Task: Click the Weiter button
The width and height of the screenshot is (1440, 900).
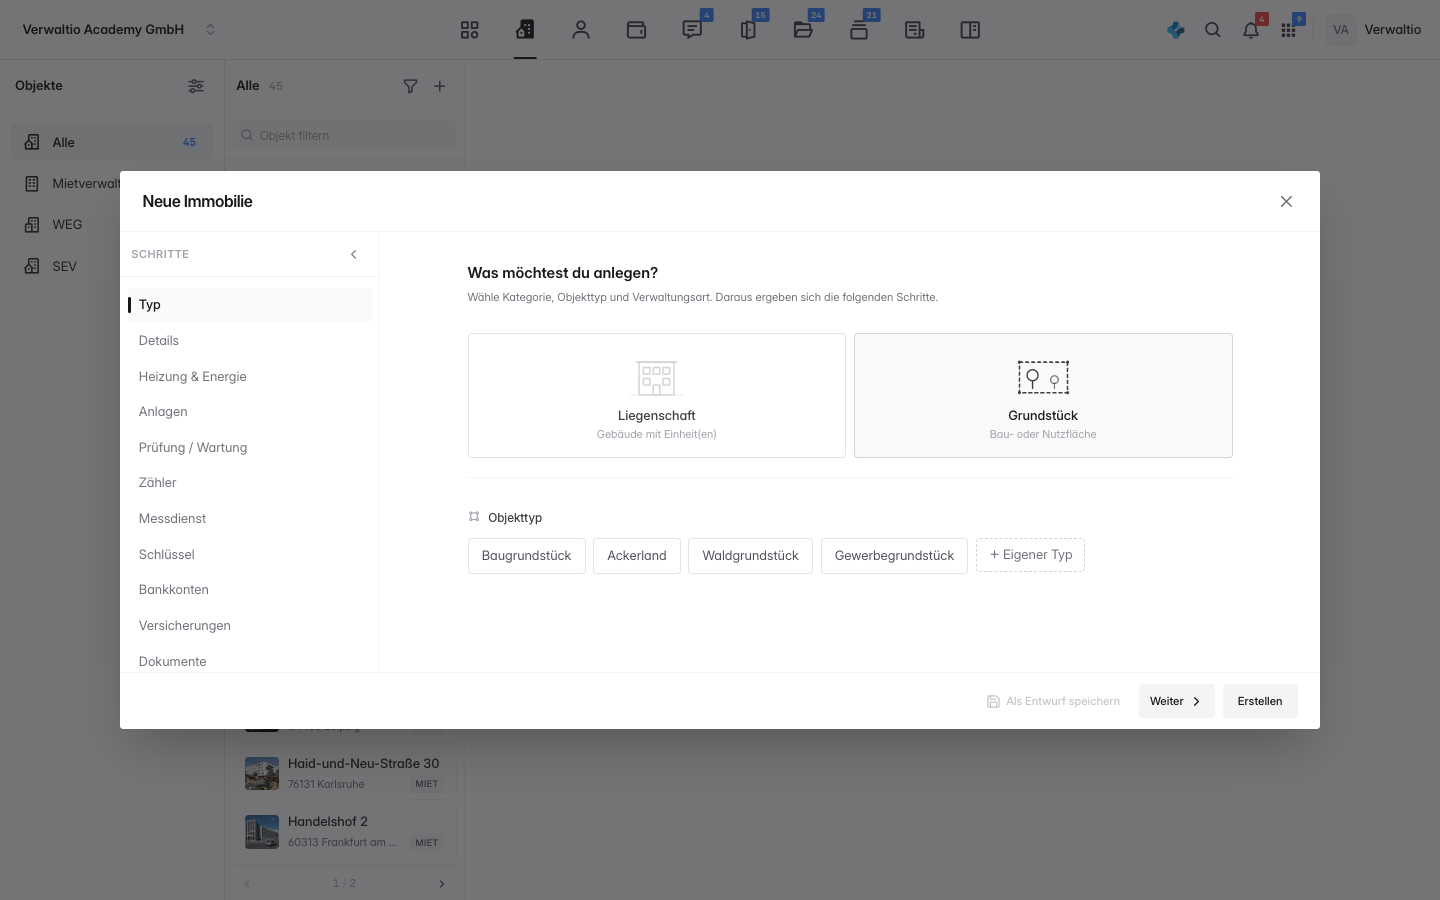Action: [1177, 701]
